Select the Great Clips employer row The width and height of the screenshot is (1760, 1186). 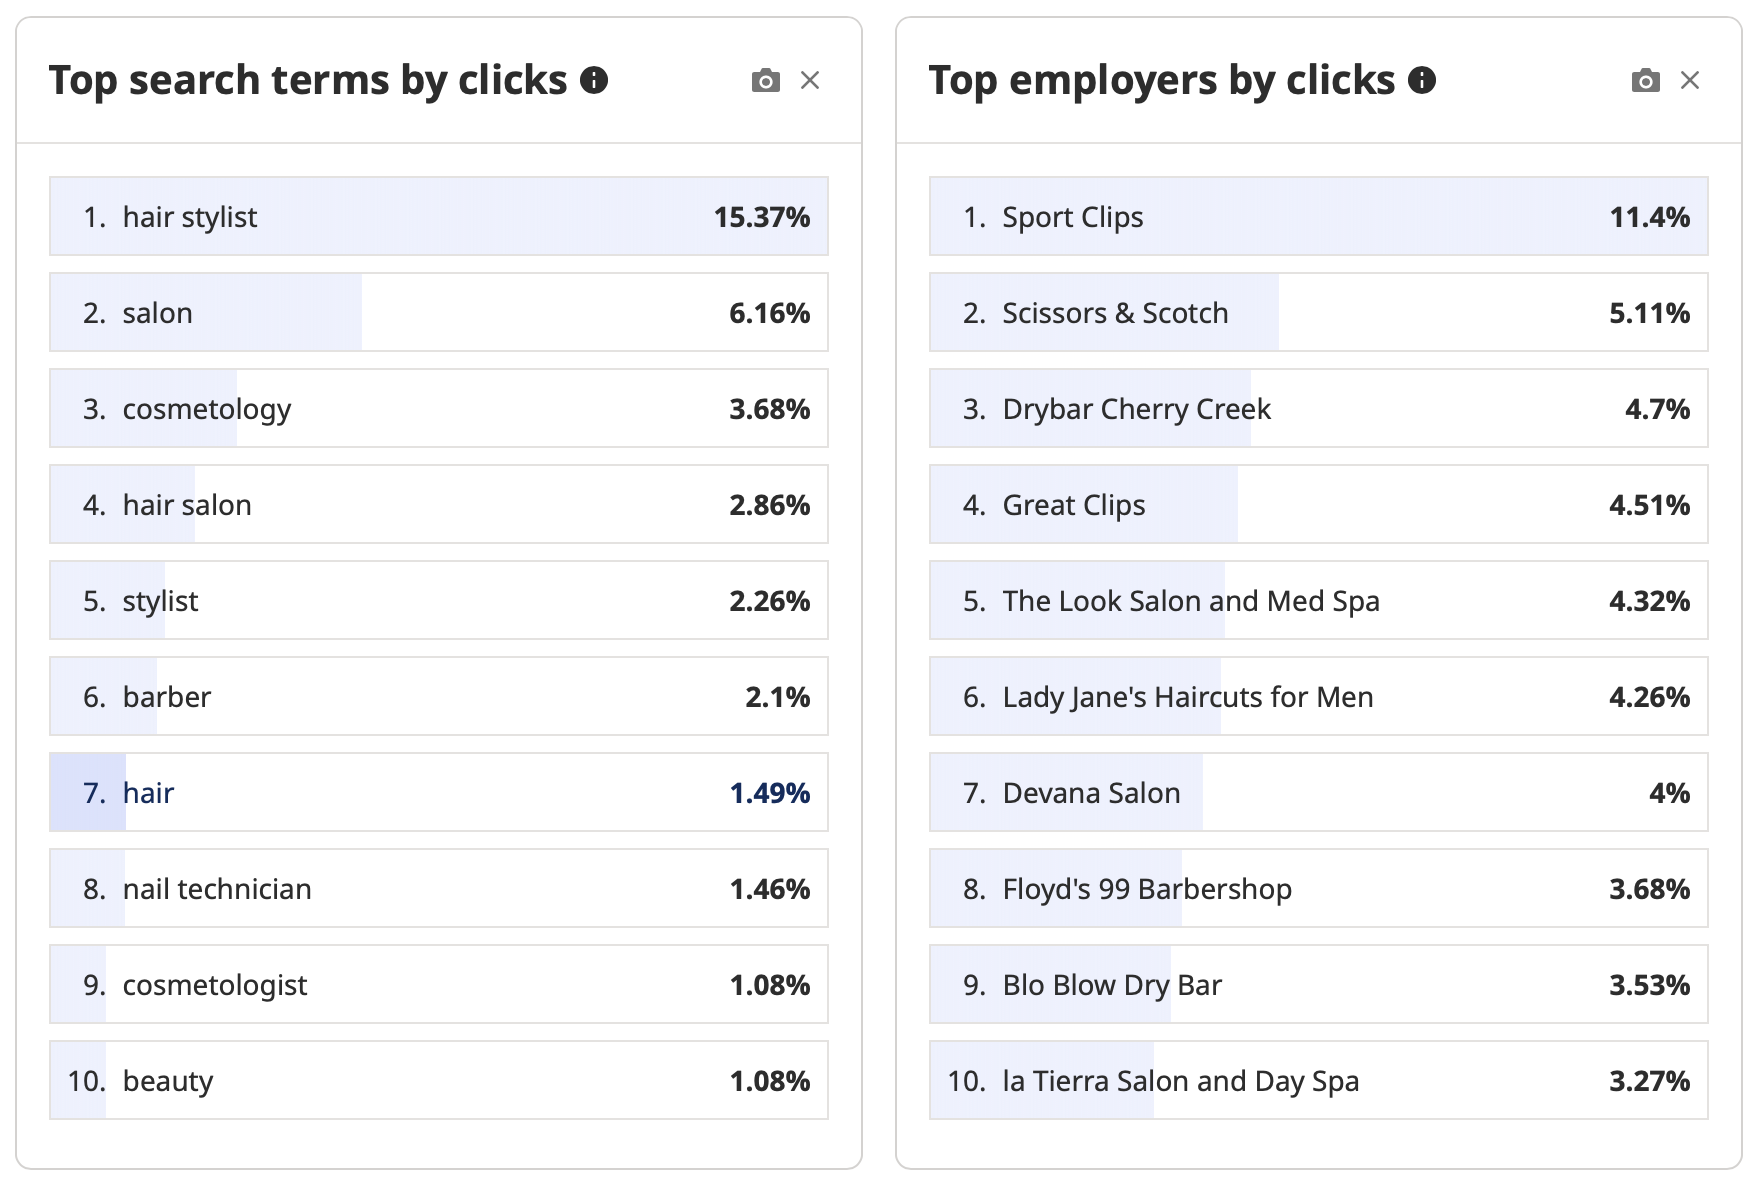coord(1319,504)
